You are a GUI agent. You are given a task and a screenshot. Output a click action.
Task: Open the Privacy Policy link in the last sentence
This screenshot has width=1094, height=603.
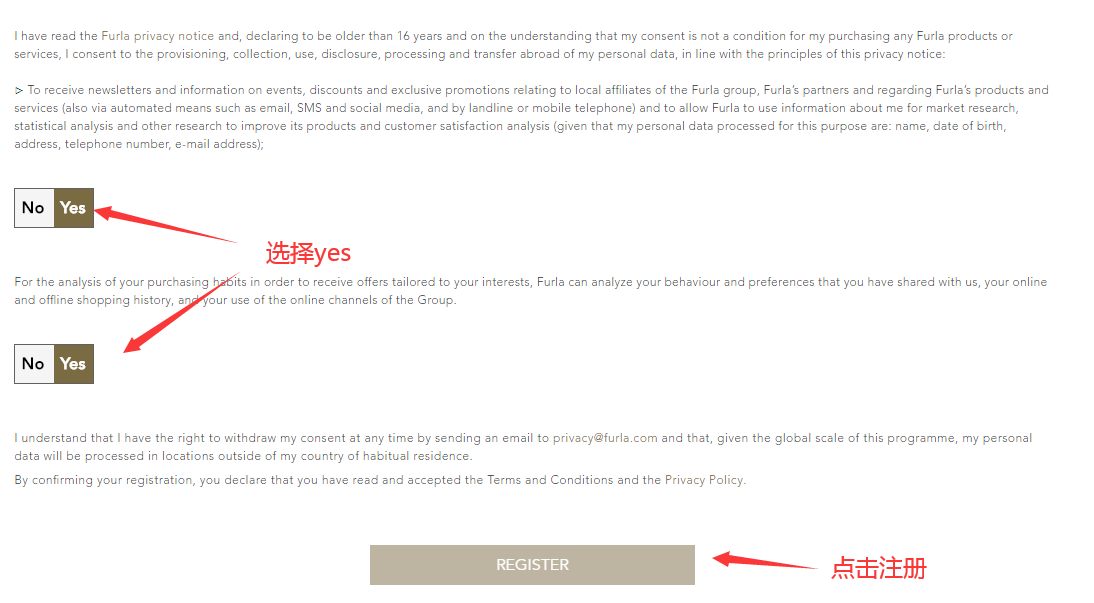click(x=704, y=480)
